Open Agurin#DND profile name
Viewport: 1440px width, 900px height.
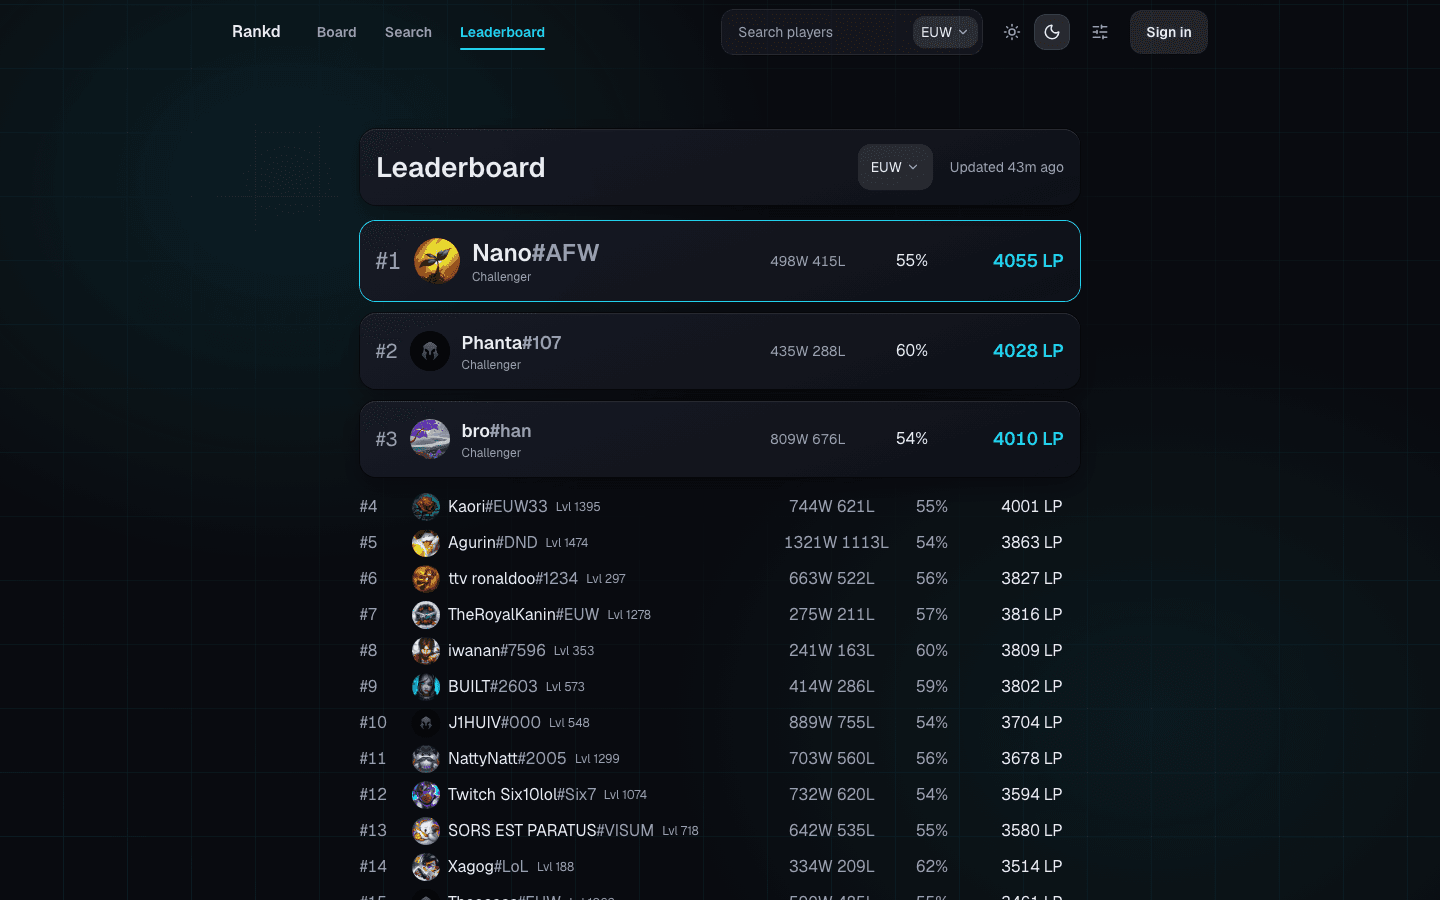click(493, 543)
